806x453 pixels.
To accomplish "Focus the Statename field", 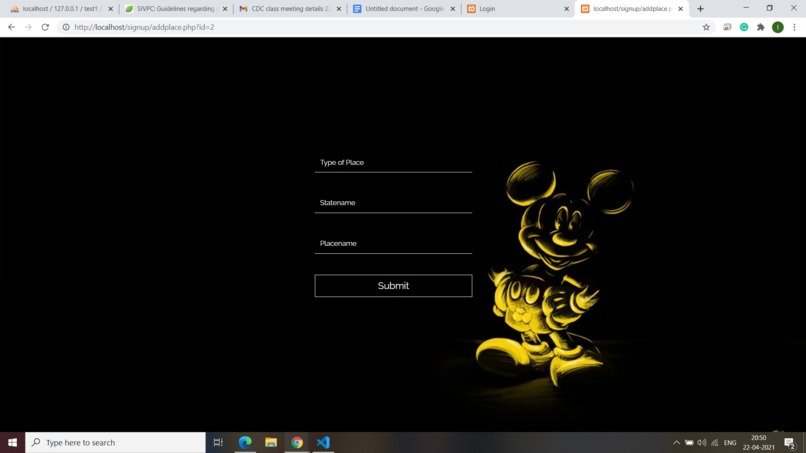I will [x=393, y=203].
